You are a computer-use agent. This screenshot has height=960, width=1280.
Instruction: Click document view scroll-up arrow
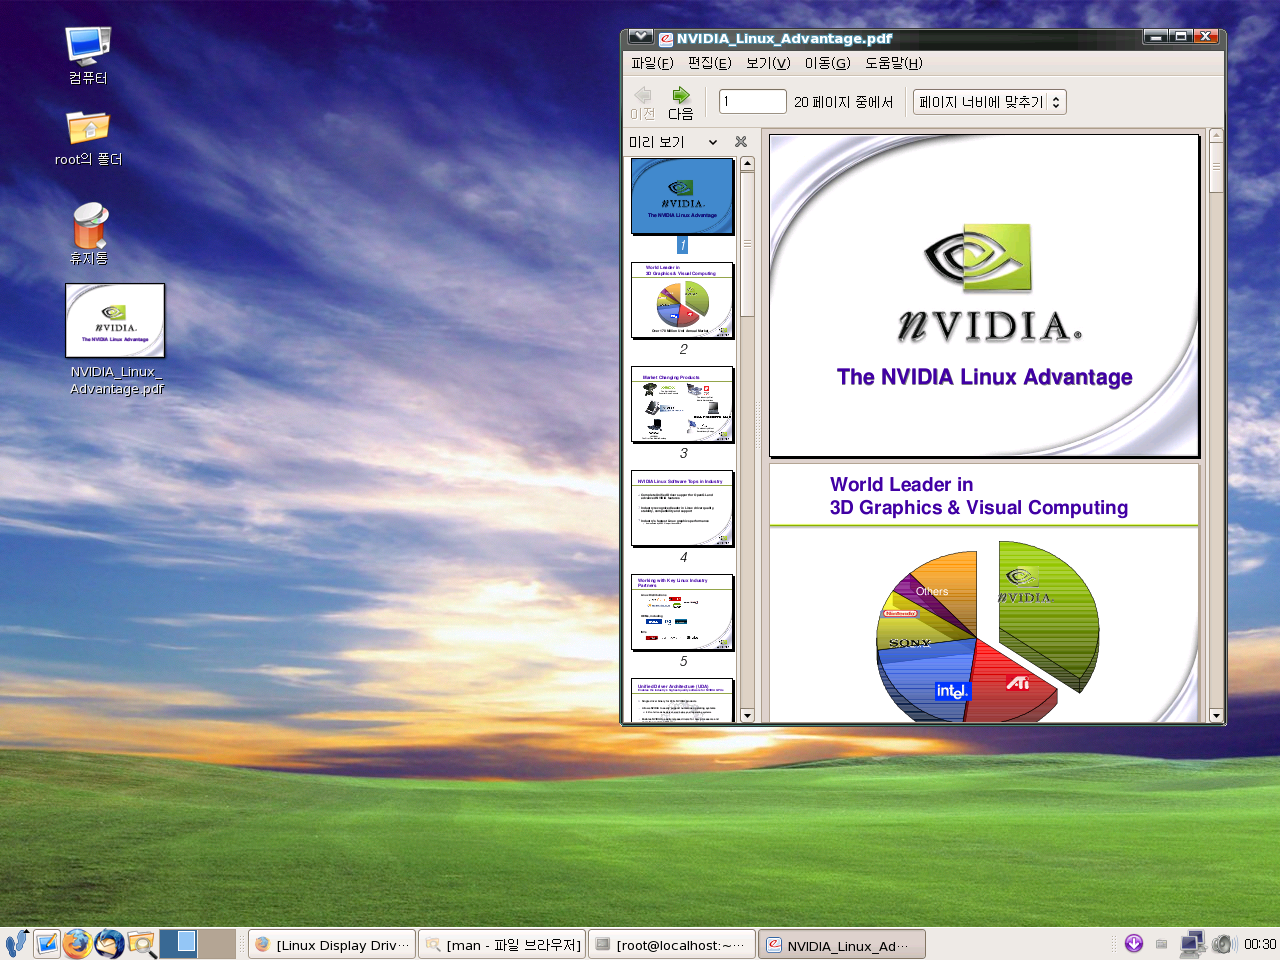pos(1216,135)
